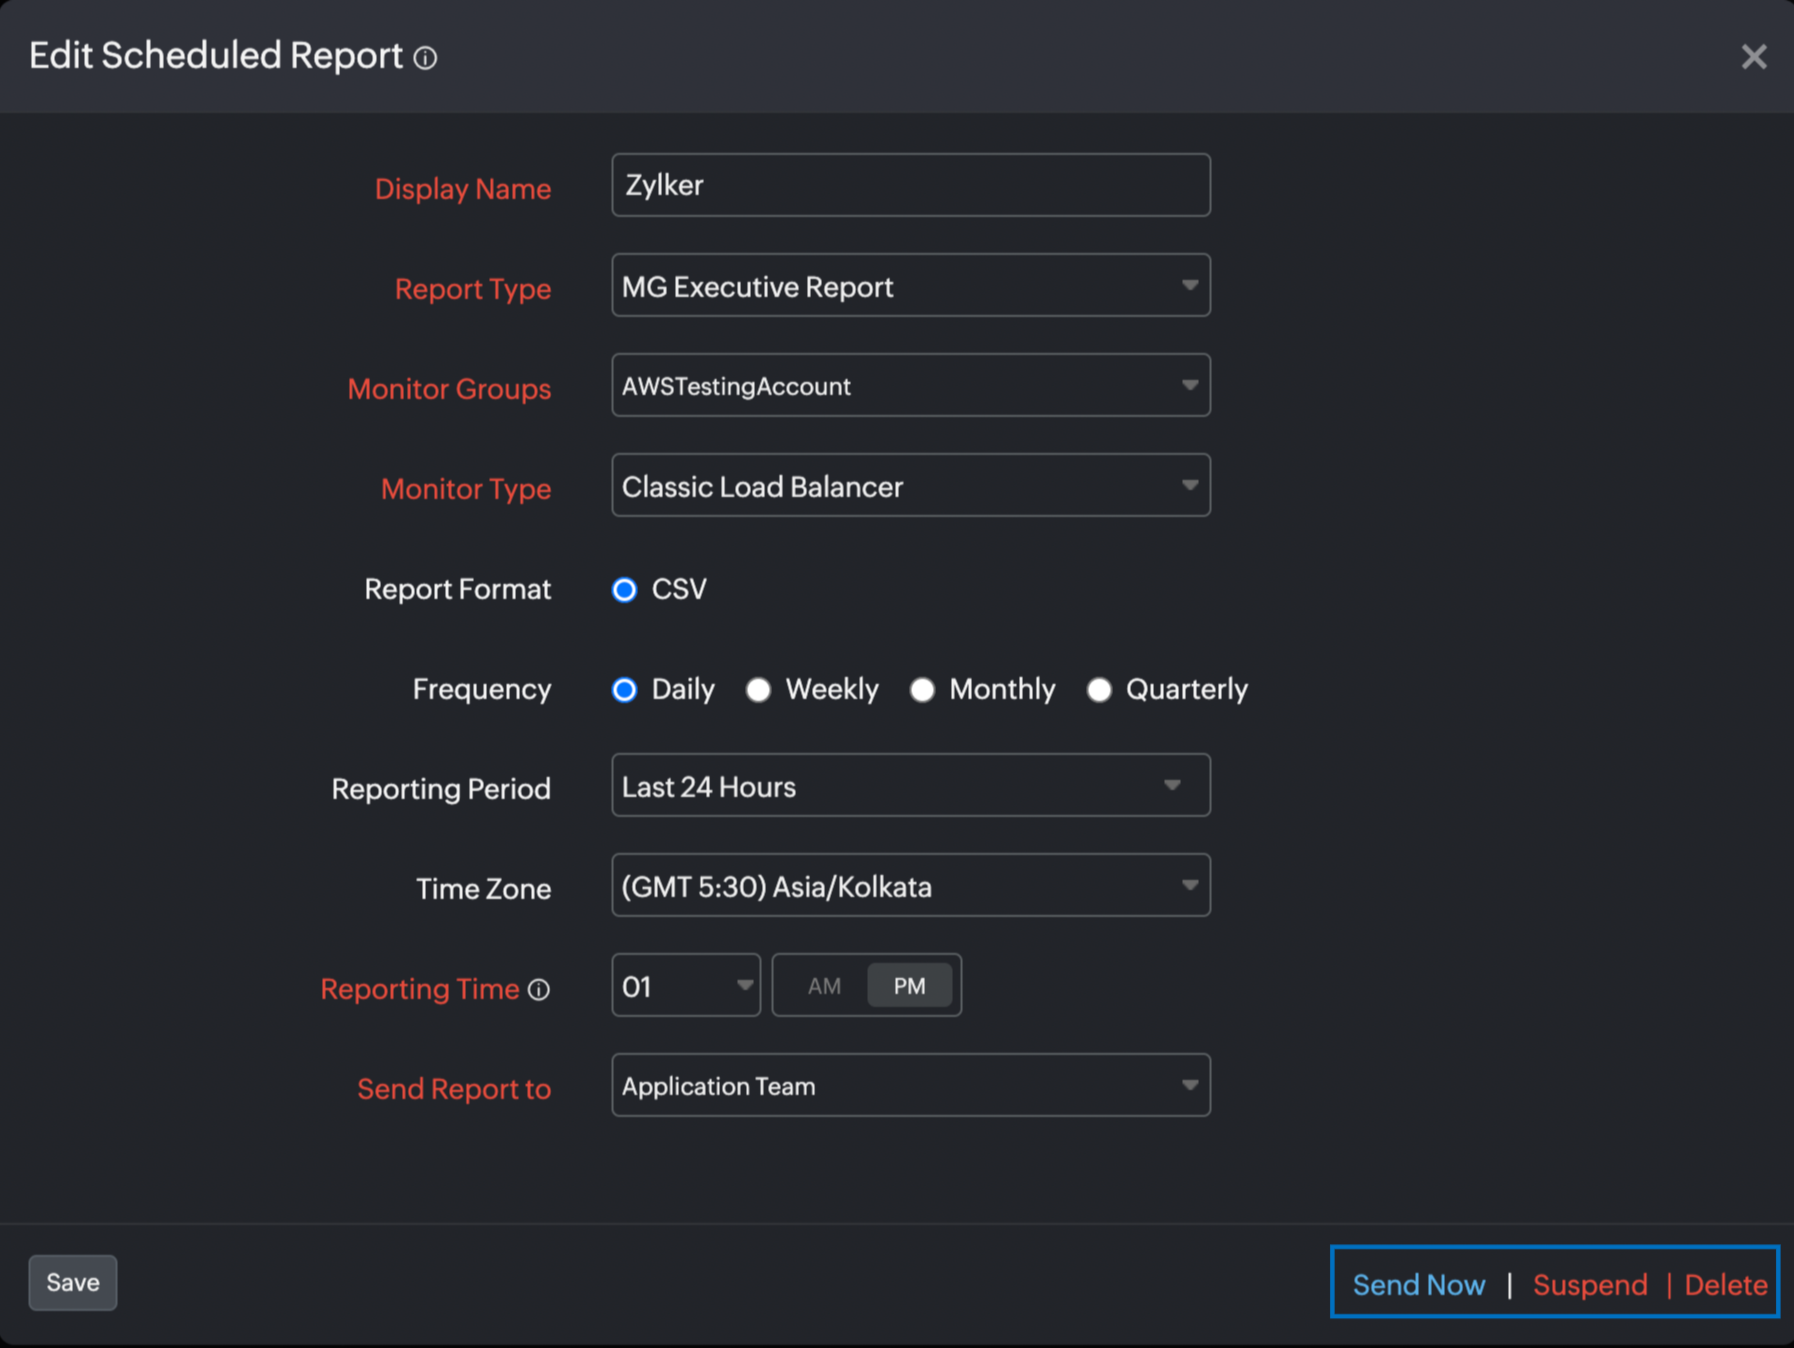Open the reporting hour dropdown showing 01

pyautogui.click(x=686, y=986)
